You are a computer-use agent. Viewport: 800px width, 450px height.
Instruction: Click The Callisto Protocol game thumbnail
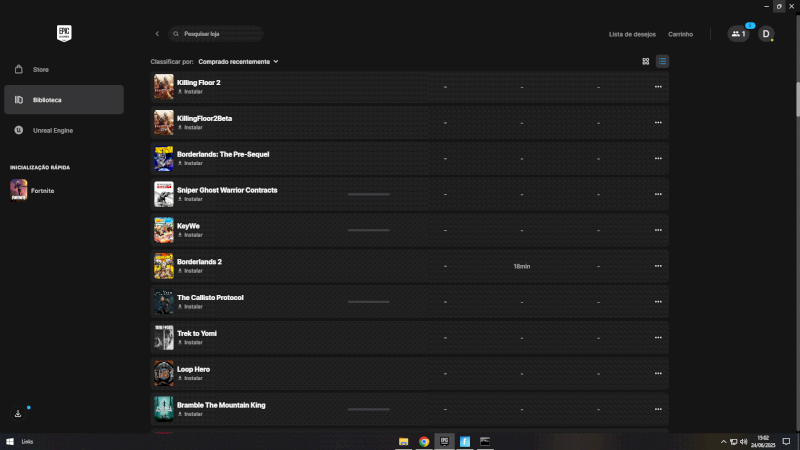pos(163,302)
